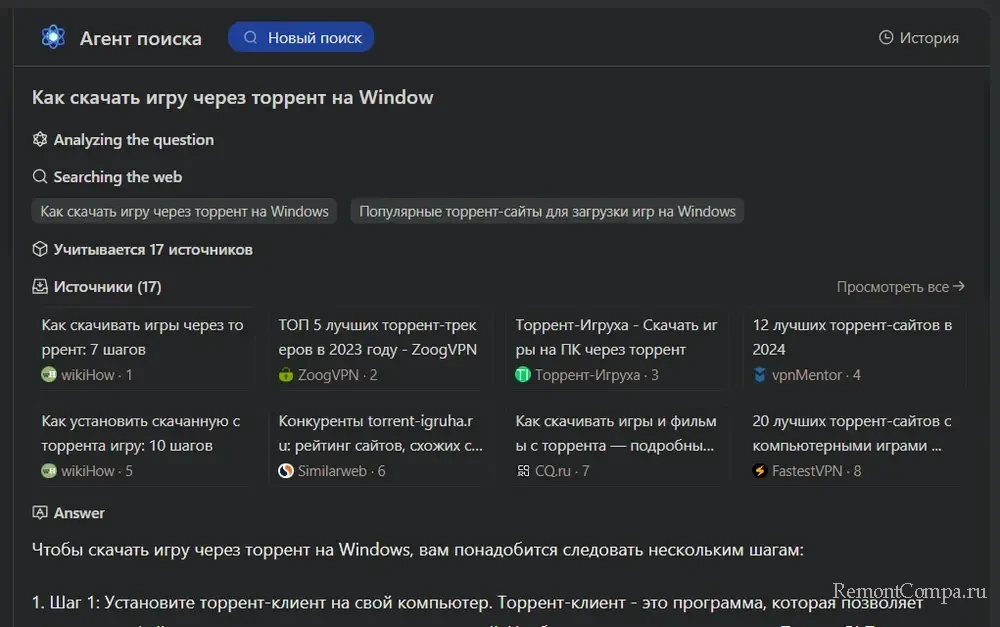Viewport: 1000px width, 627px height.
Task: View all sources via Просмотреть все
Action: 900,287
